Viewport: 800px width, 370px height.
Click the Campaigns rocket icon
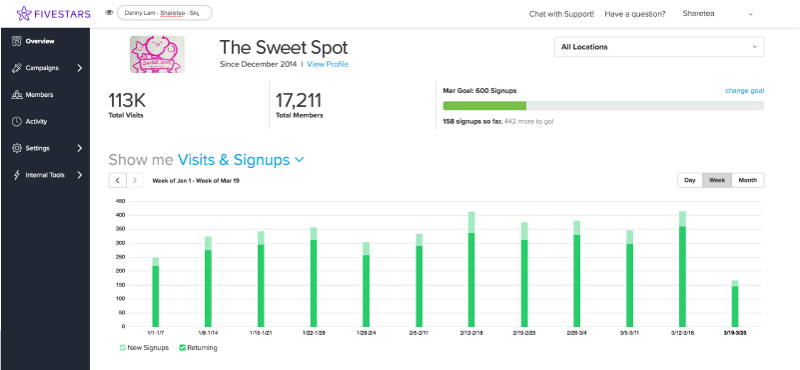click(17, 68)
